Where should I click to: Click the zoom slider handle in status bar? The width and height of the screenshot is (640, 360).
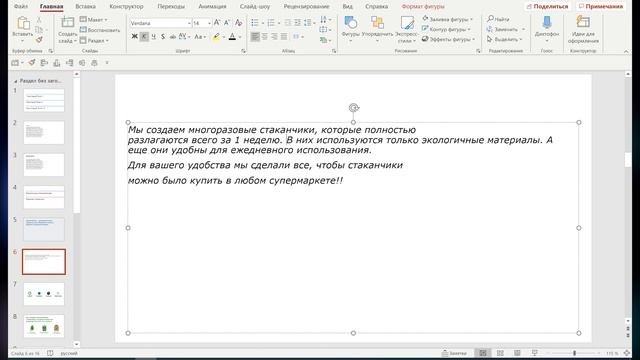[574, 353]
